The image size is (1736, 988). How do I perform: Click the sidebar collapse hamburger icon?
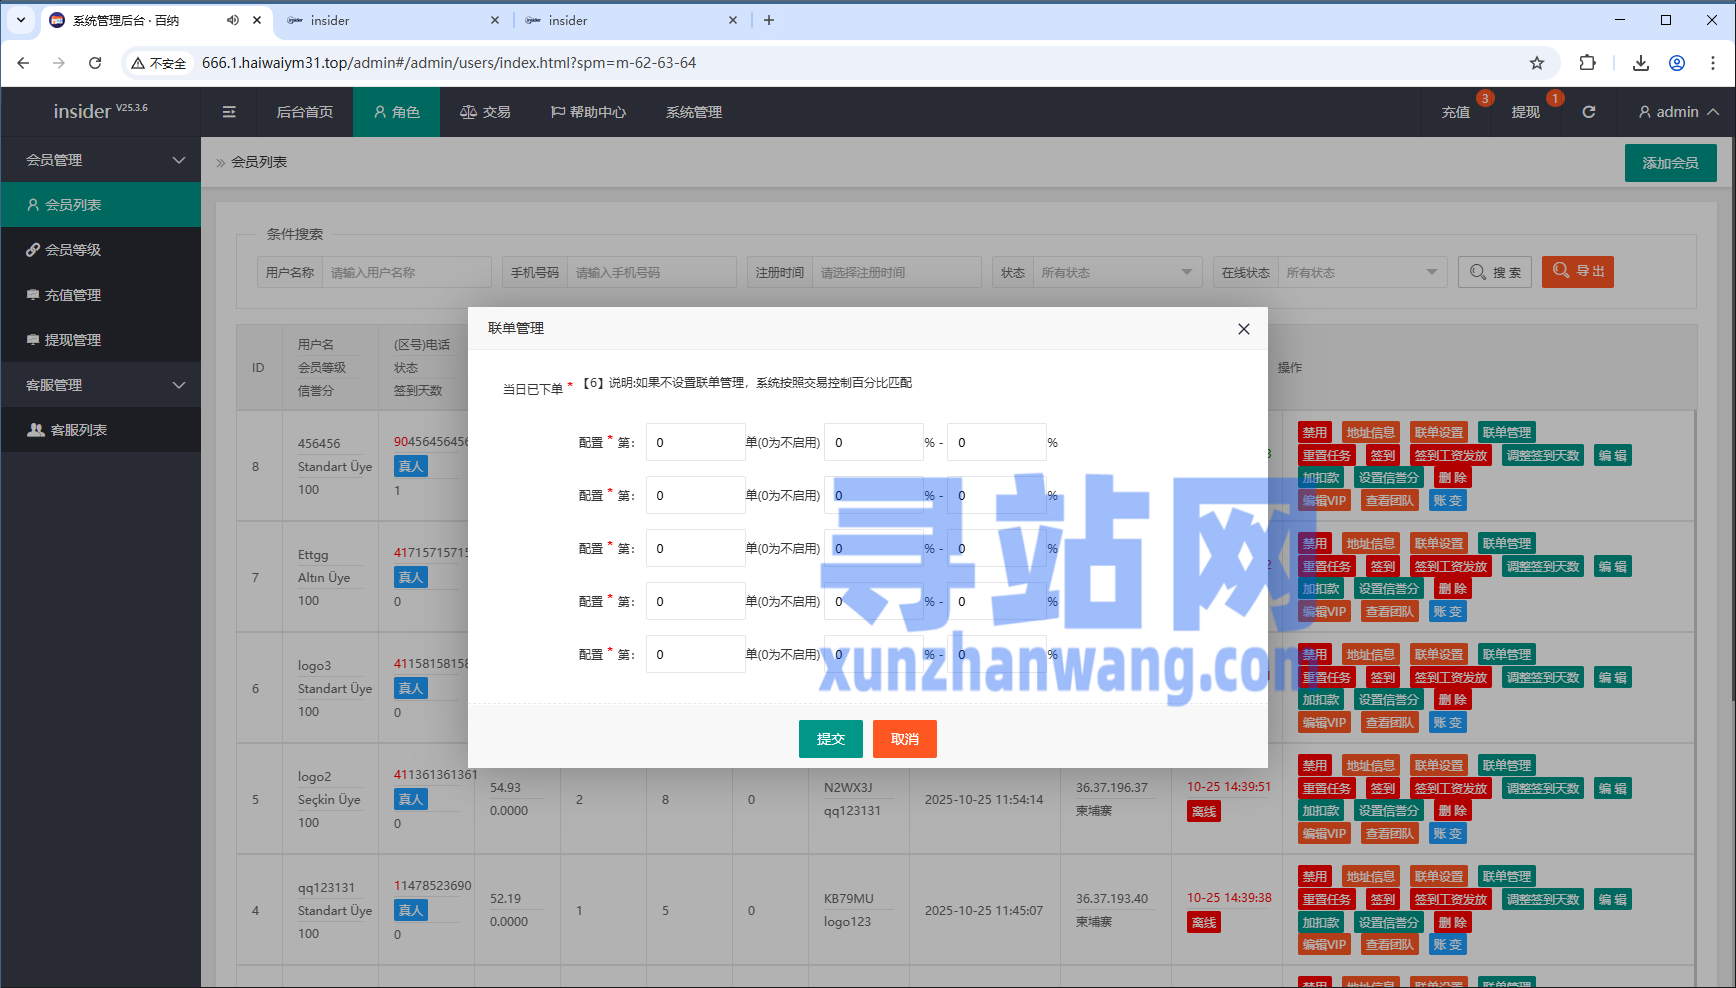(x=229, y=112)
